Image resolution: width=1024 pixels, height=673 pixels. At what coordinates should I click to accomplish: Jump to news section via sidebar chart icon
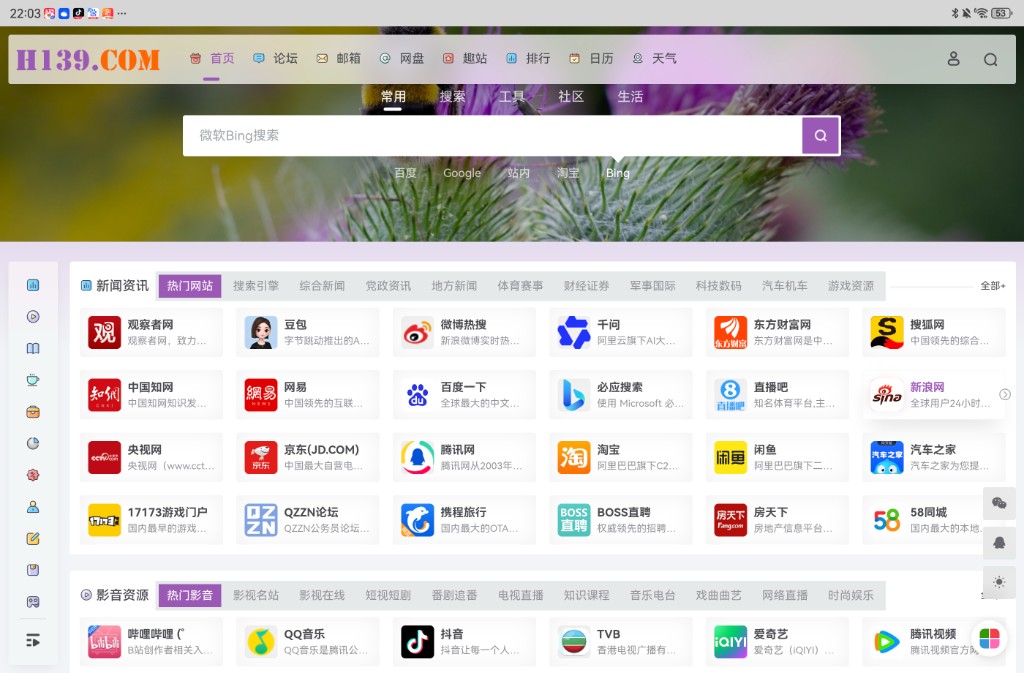pos(33,285)
